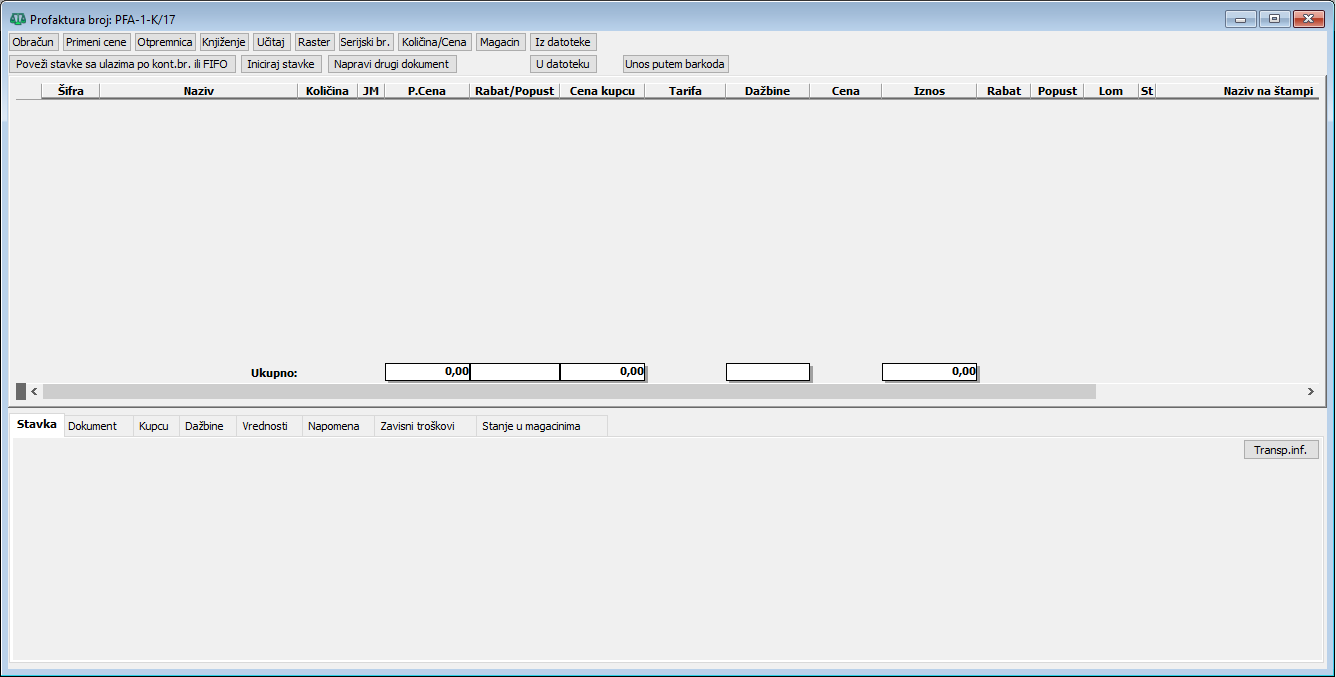The image size is (1336, 677).
Task: Maximize the Profaktura window
Action: click(1274, 18)
